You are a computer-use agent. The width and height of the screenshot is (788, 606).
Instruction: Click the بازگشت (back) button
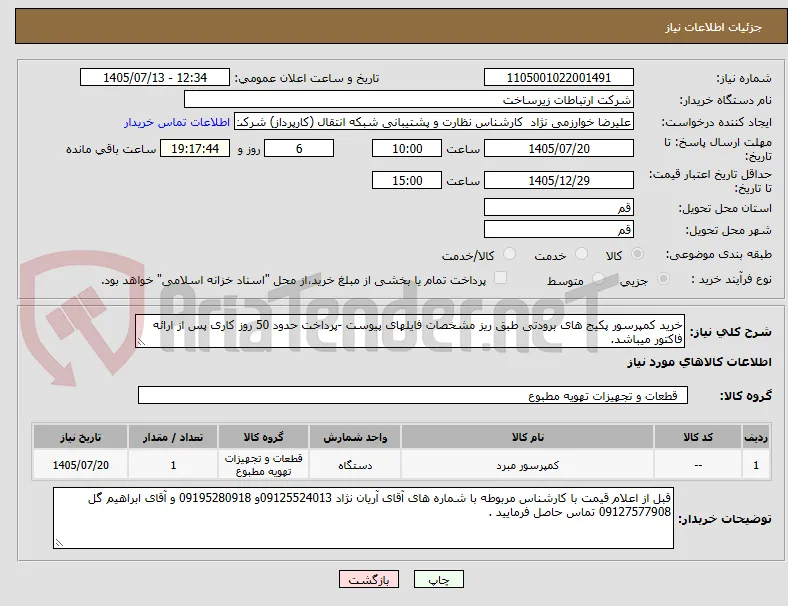(369, 579)
